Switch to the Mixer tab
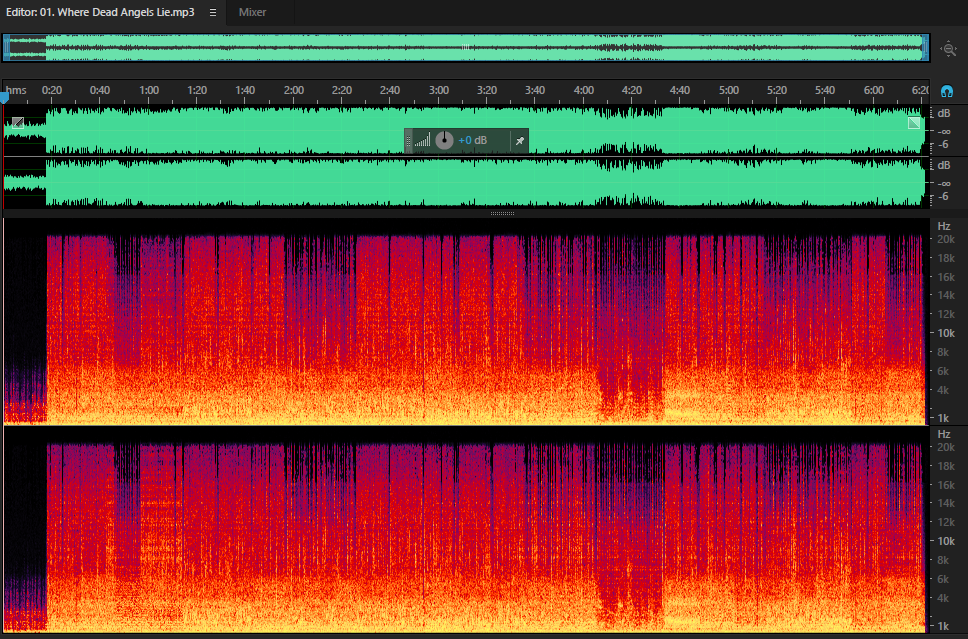This screenshot has height=639, width=968. [252, 12]
